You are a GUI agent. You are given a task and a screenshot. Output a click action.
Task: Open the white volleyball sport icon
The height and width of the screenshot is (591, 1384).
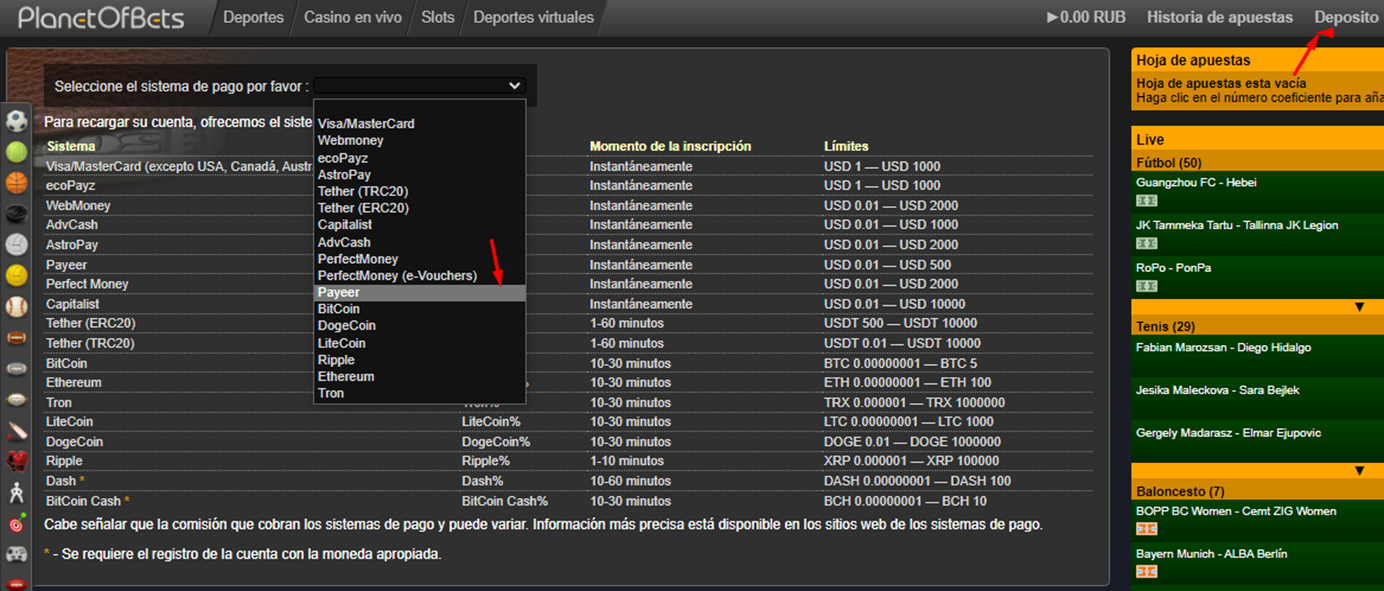point(17,245)
